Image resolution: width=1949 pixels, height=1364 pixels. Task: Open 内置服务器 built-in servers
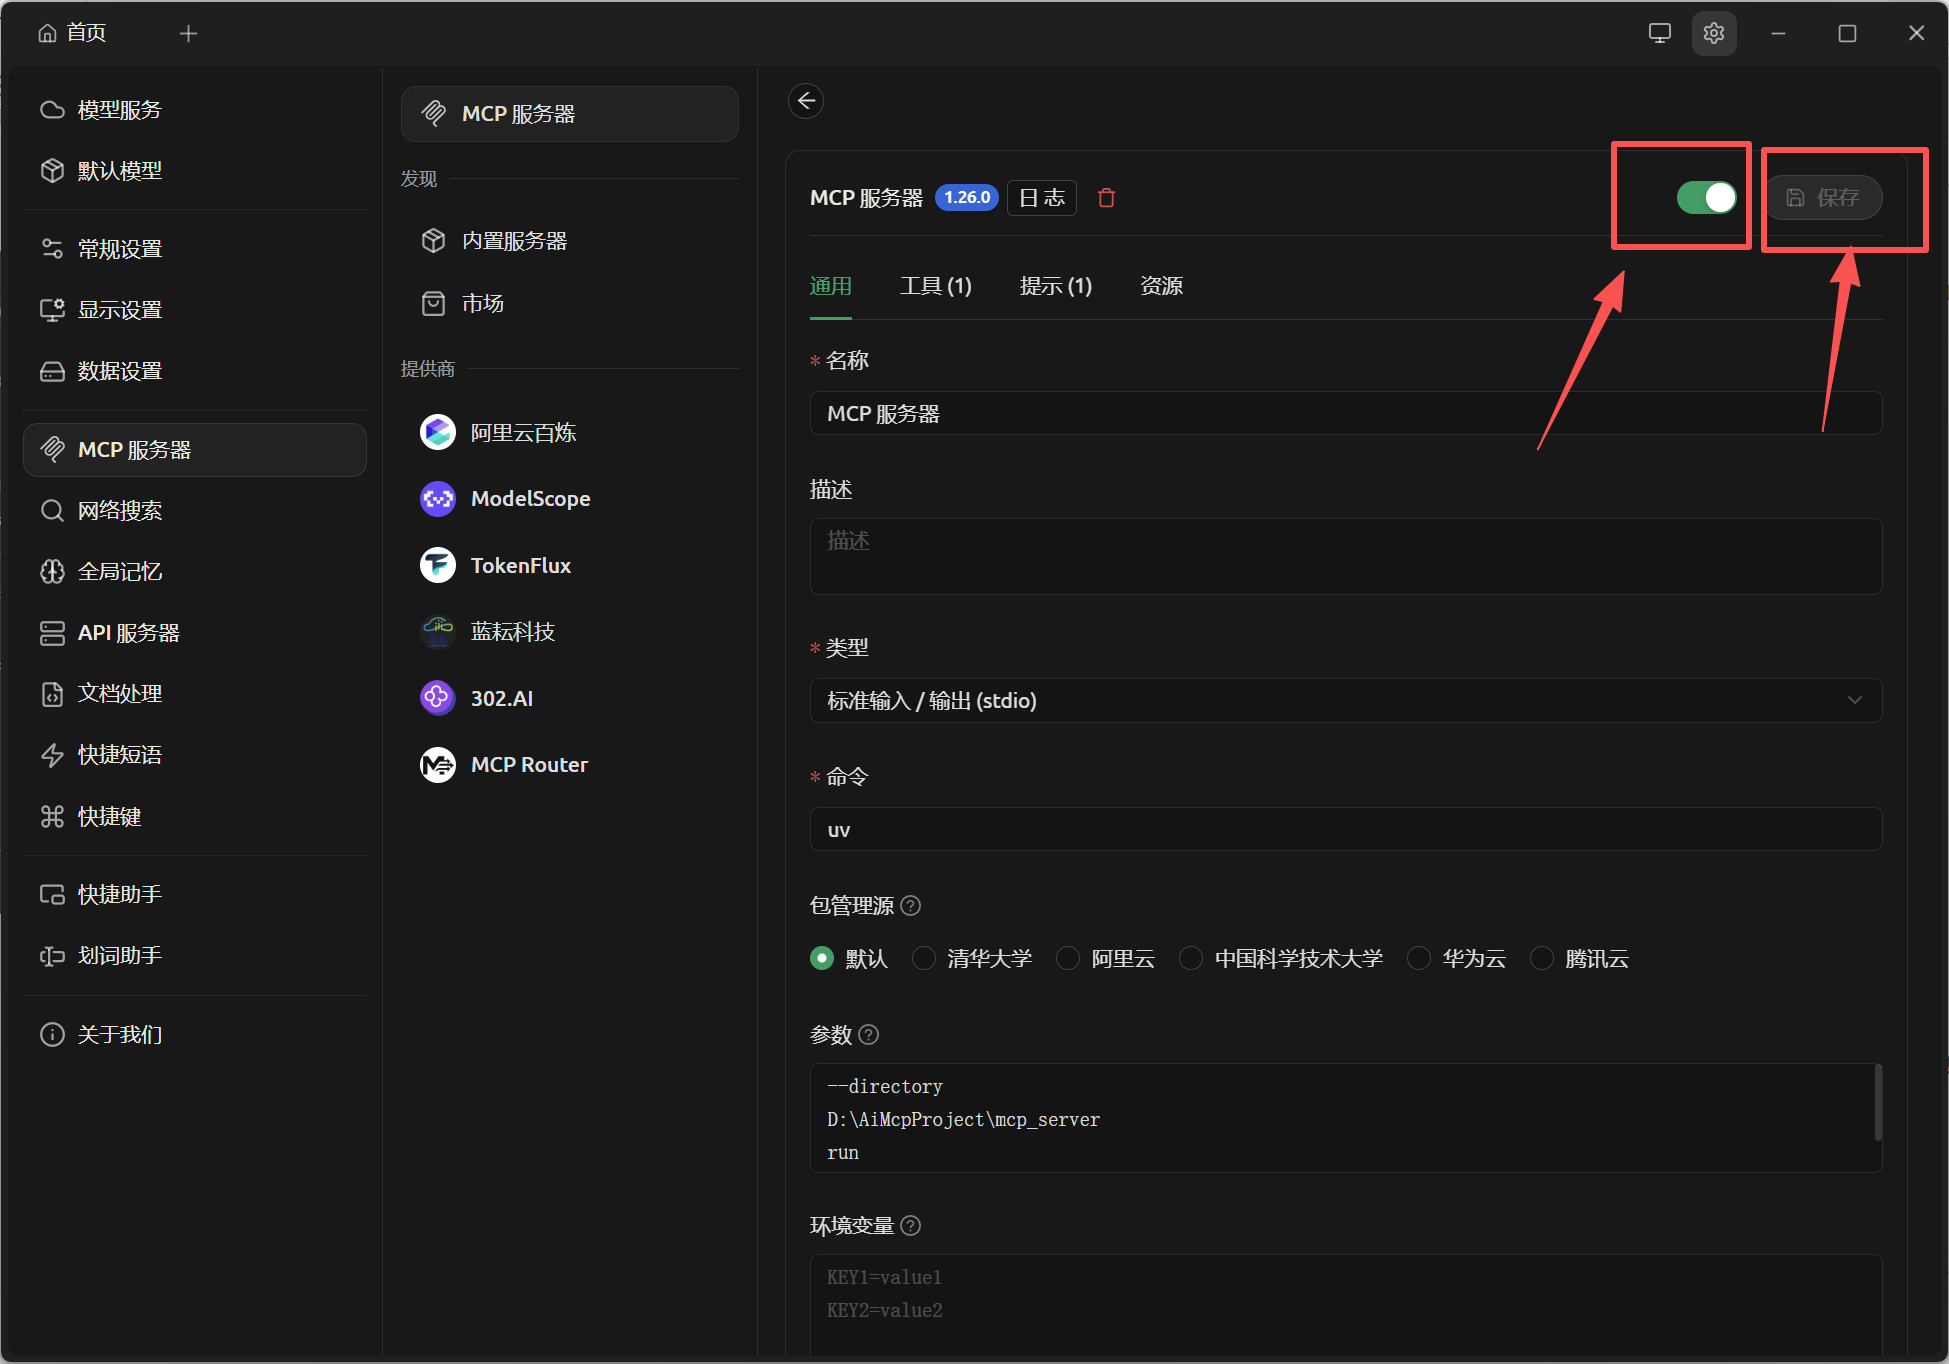point(516,240)
